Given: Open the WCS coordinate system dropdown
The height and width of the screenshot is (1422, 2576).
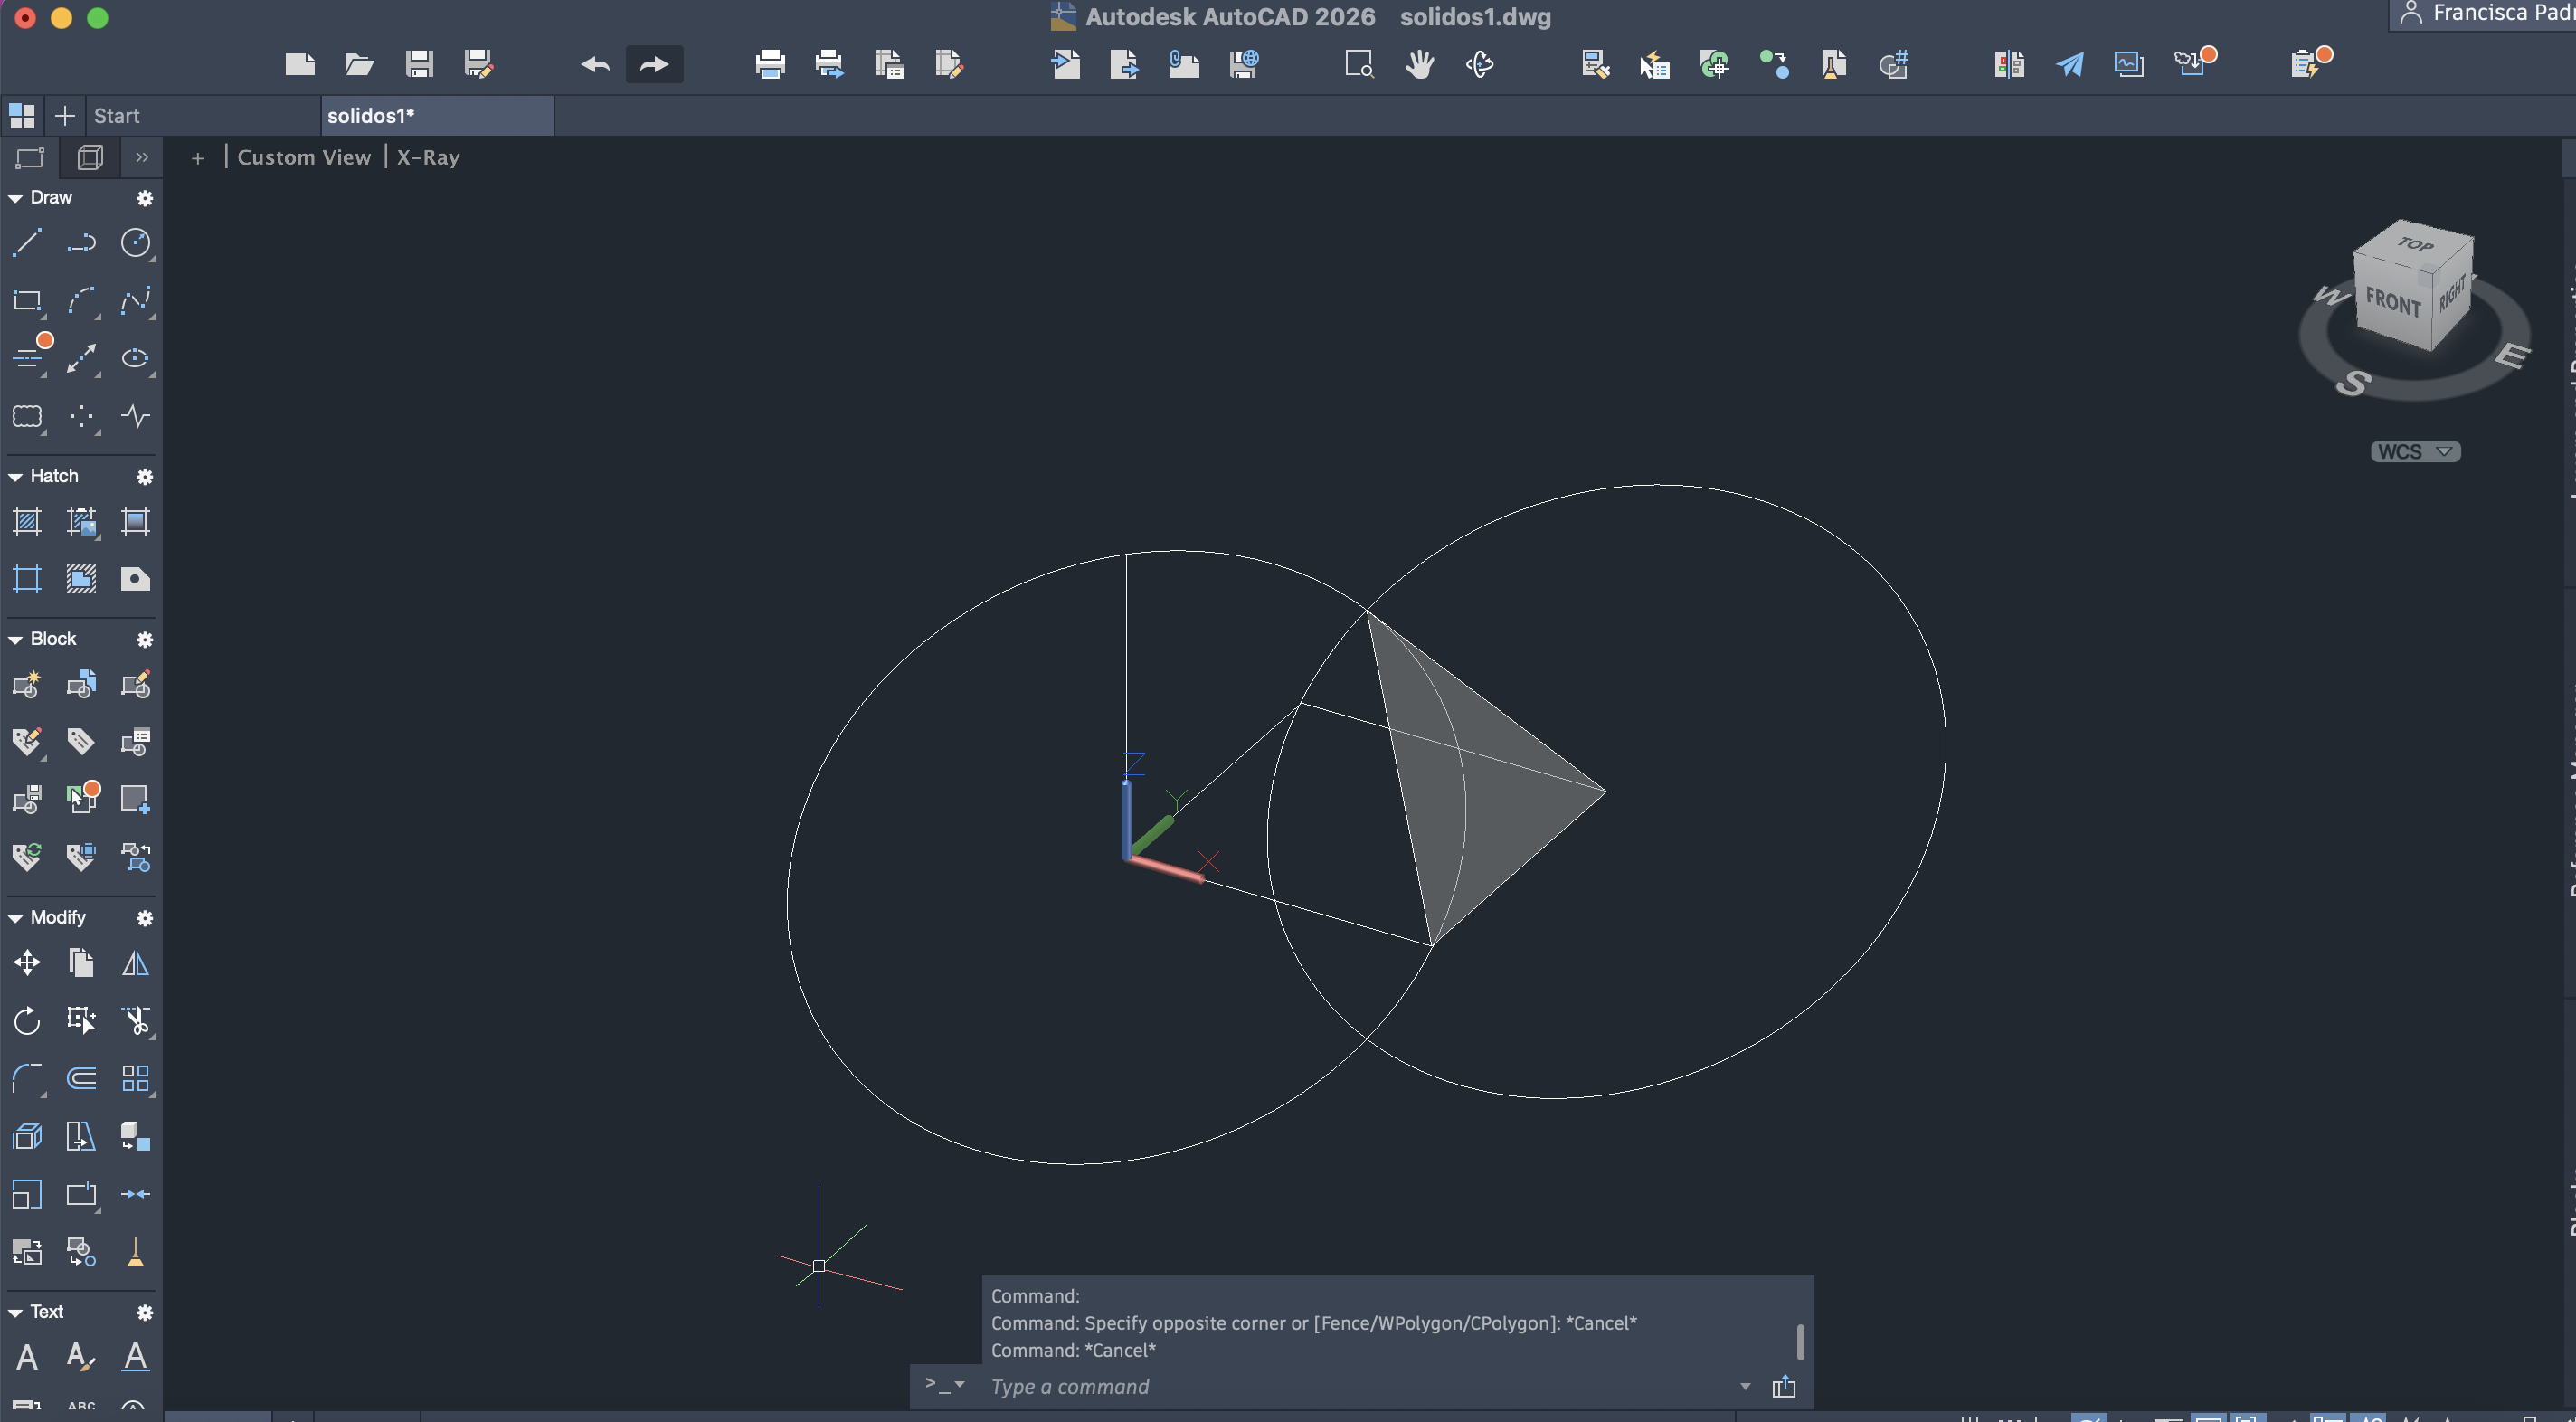Looking at the screenshot, I should point(2415,452).
